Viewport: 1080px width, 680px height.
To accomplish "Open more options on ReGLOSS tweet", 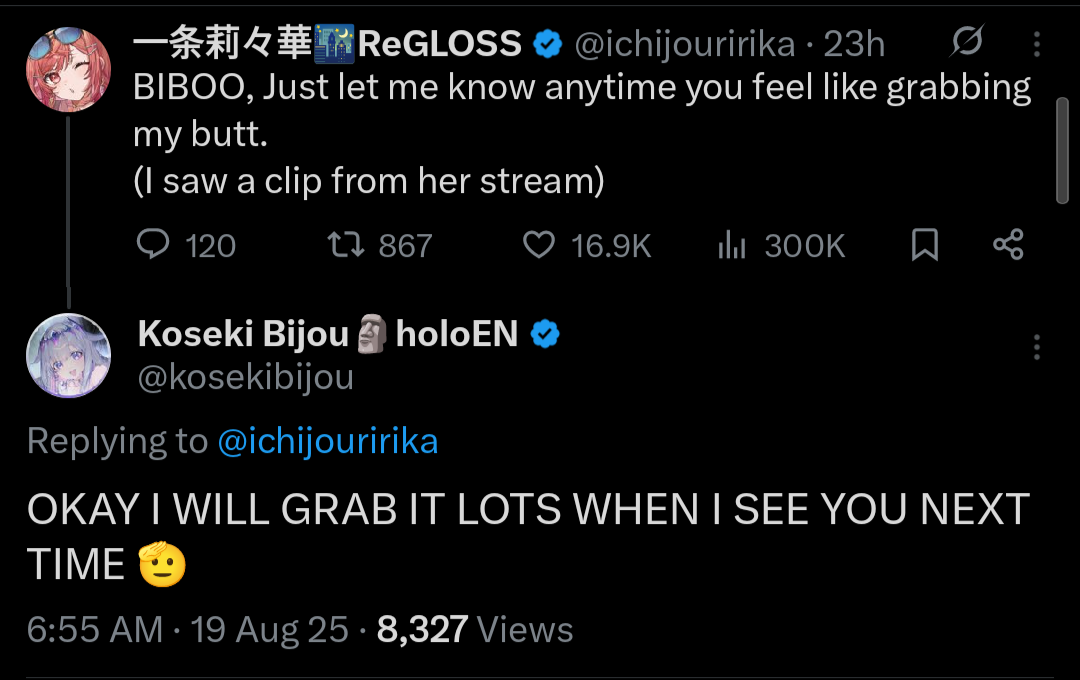I will (1037, 43).
